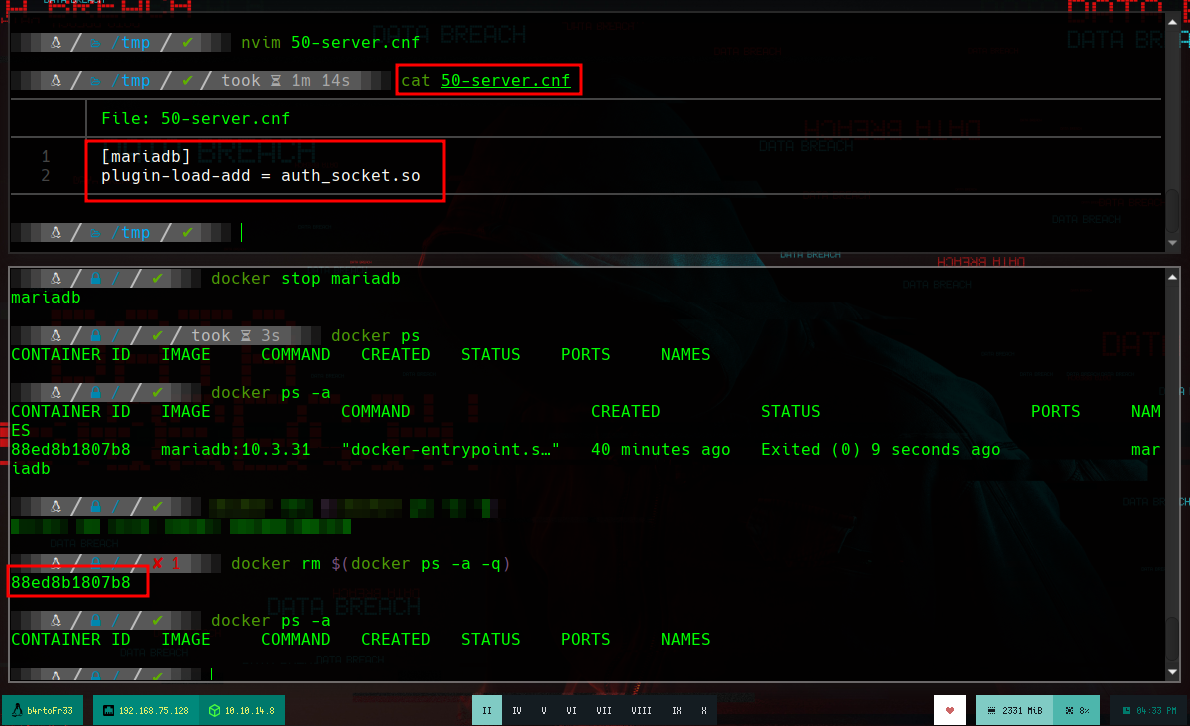Click the memory icon beside 2331 MiB

991,711
